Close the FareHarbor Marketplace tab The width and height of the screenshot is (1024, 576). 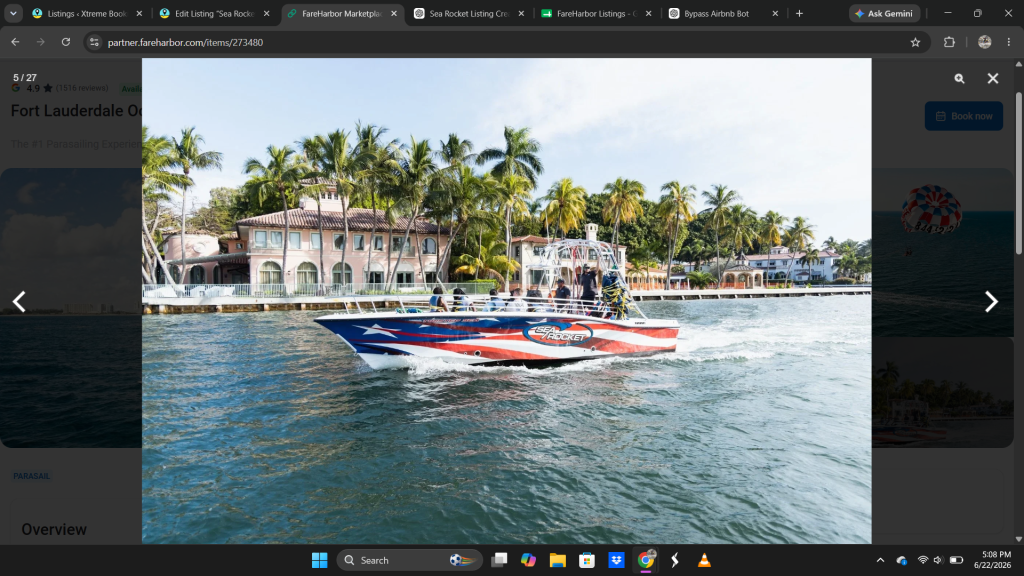[x=394, y=13]
